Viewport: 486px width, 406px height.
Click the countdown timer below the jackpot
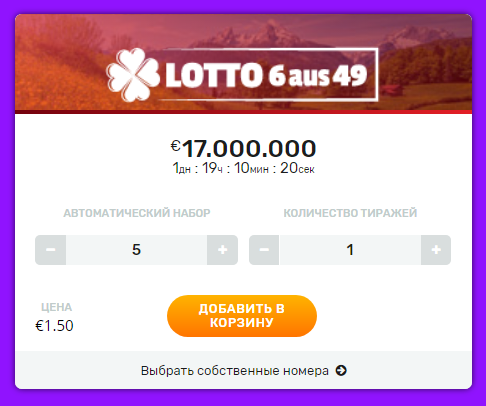243,168
